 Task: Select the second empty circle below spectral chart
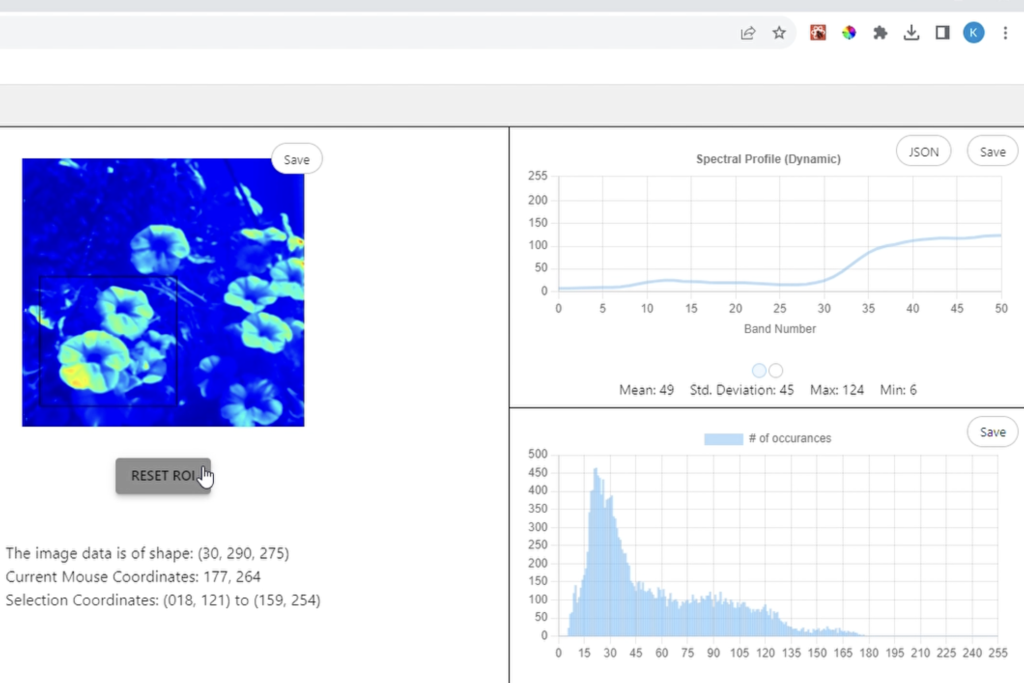[x=776, y=371]
